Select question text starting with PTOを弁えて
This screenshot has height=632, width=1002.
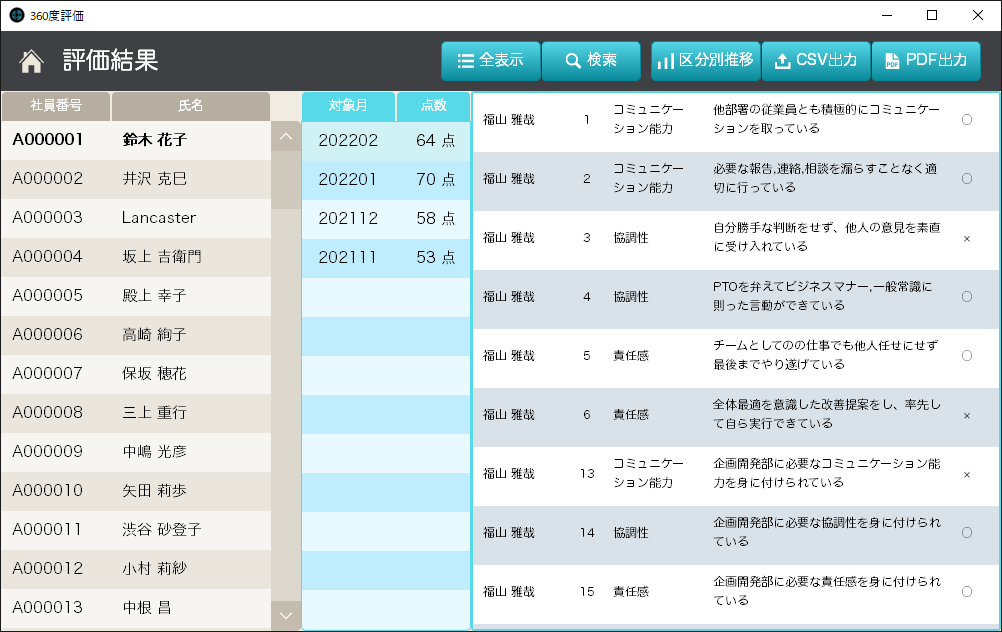click(x=822, y=296)
